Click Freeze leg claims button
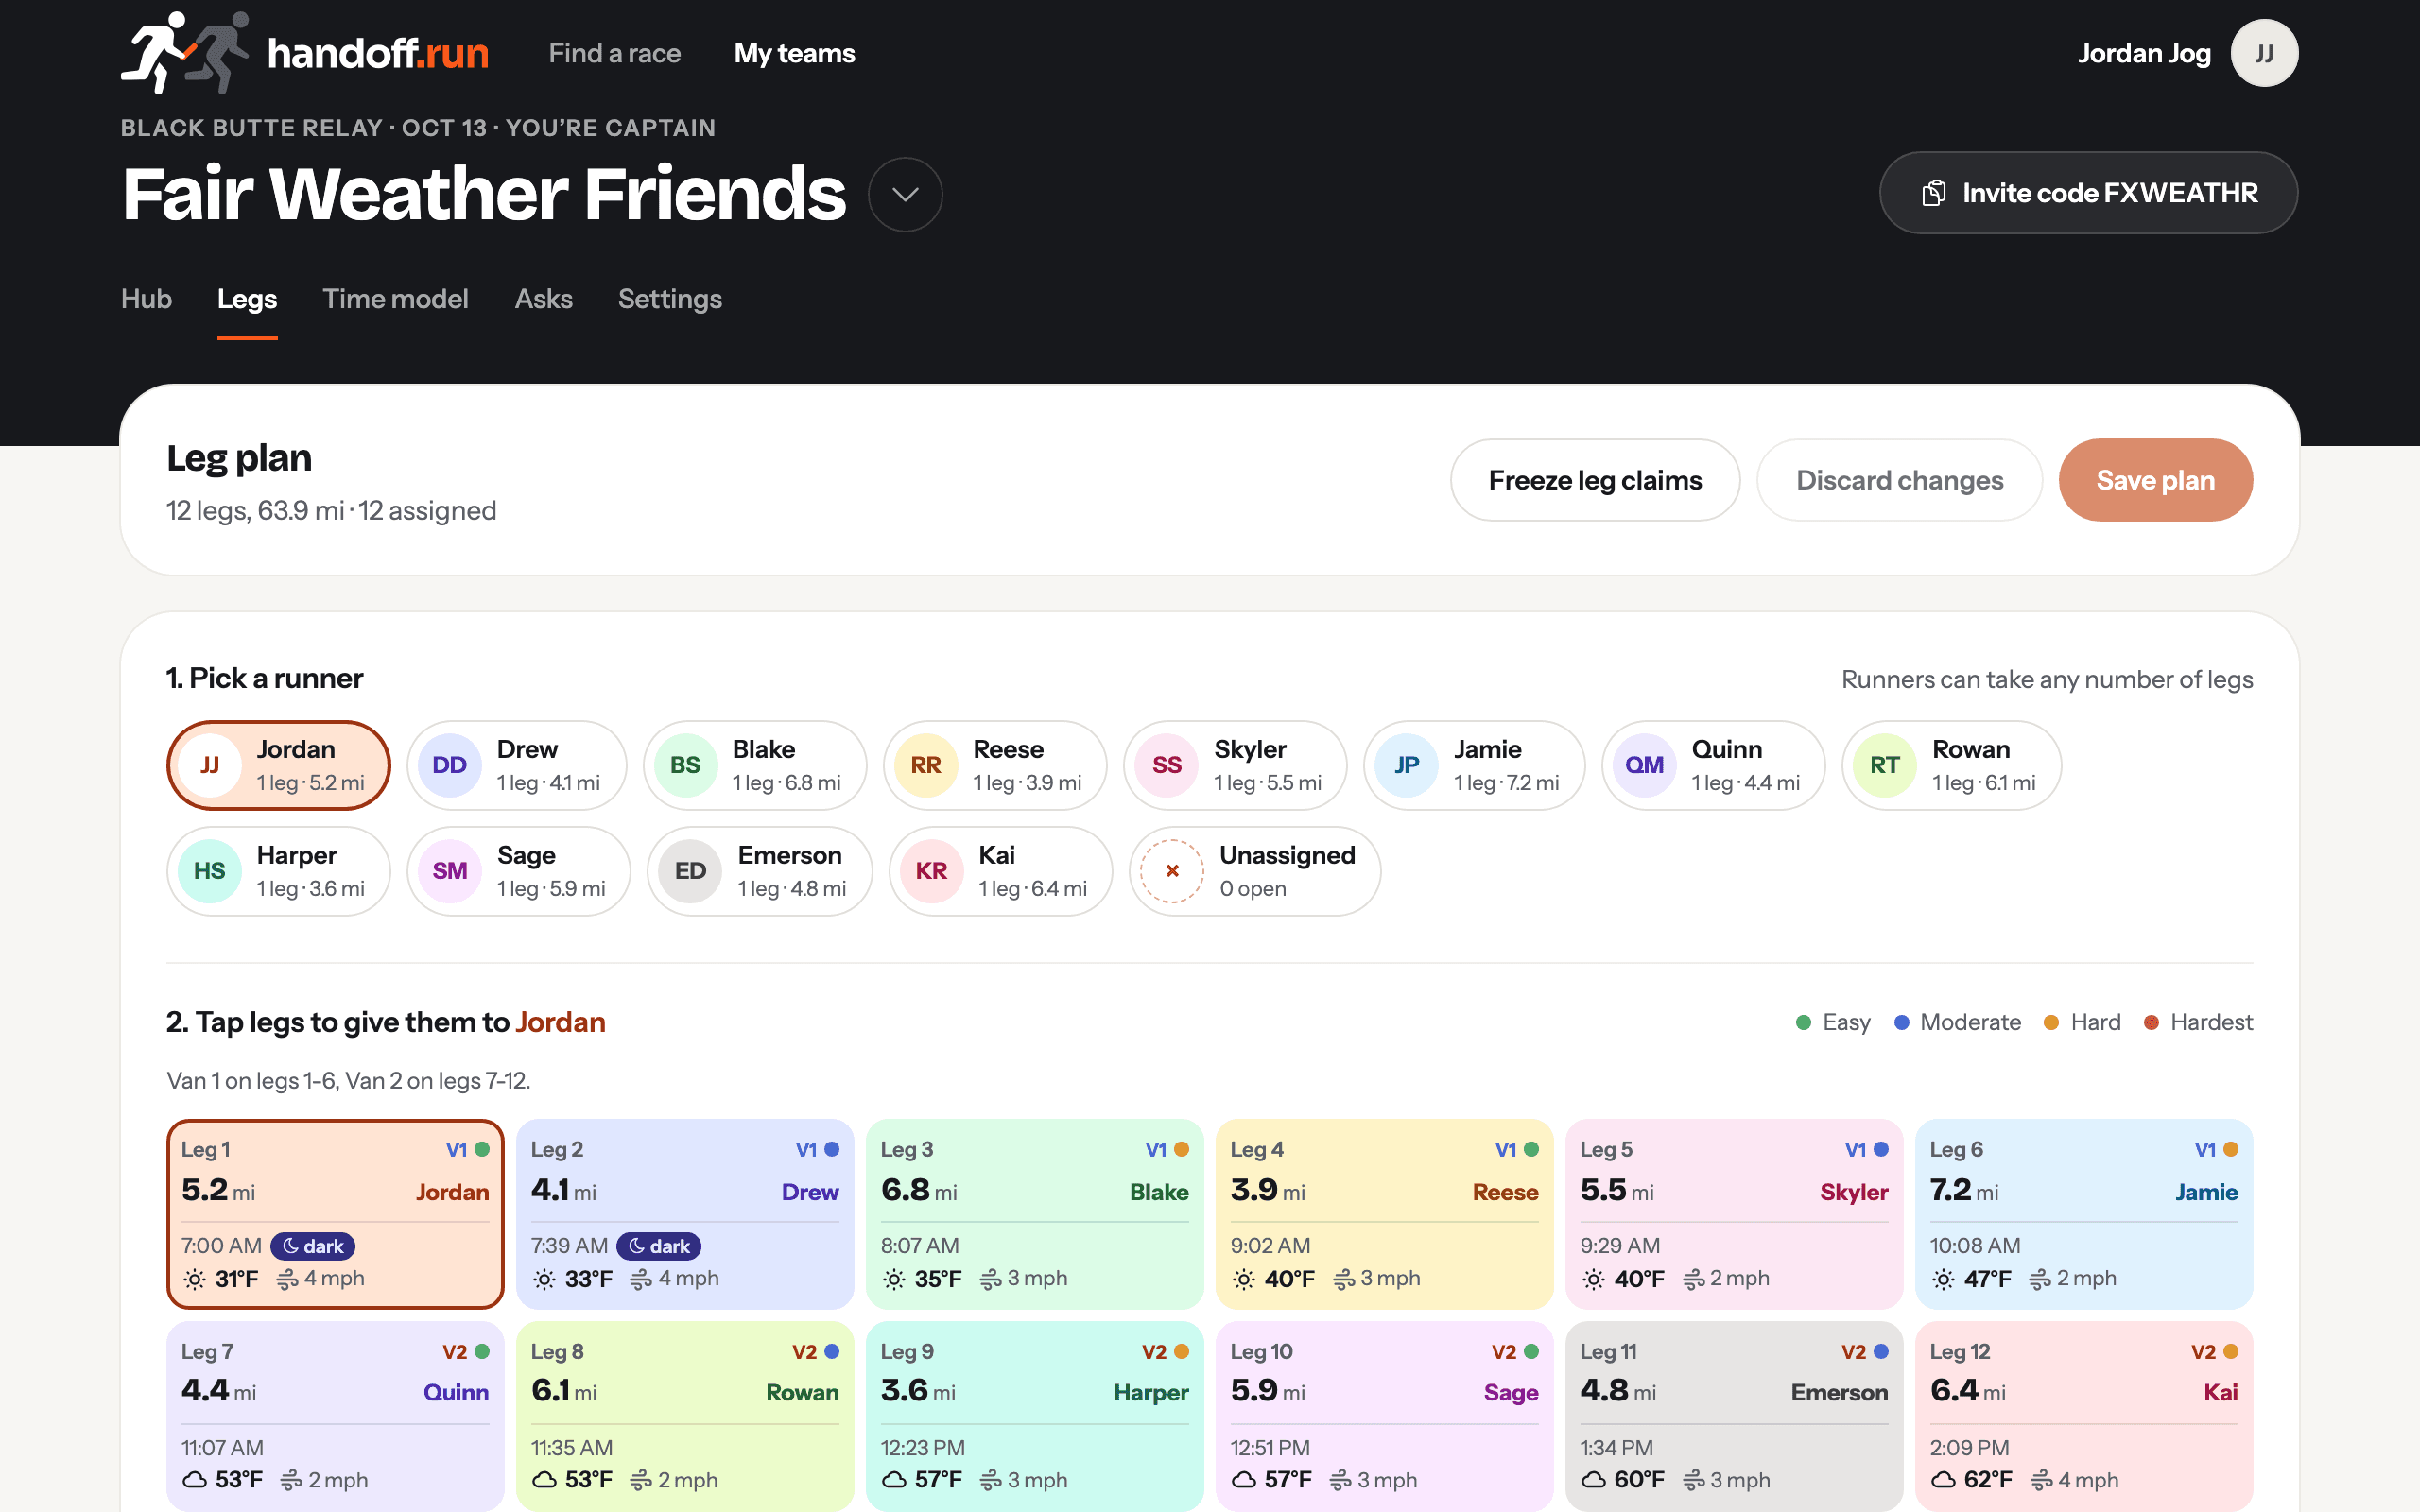 (1595, 480)
